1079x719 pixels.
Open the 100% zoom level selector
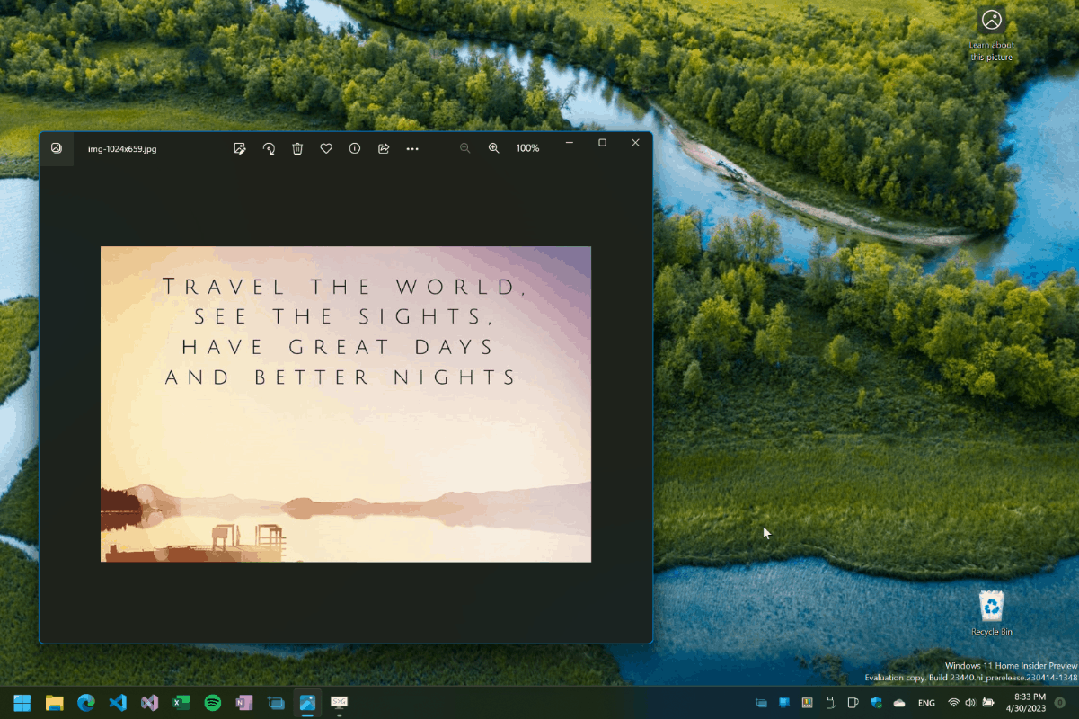[527, 148]
